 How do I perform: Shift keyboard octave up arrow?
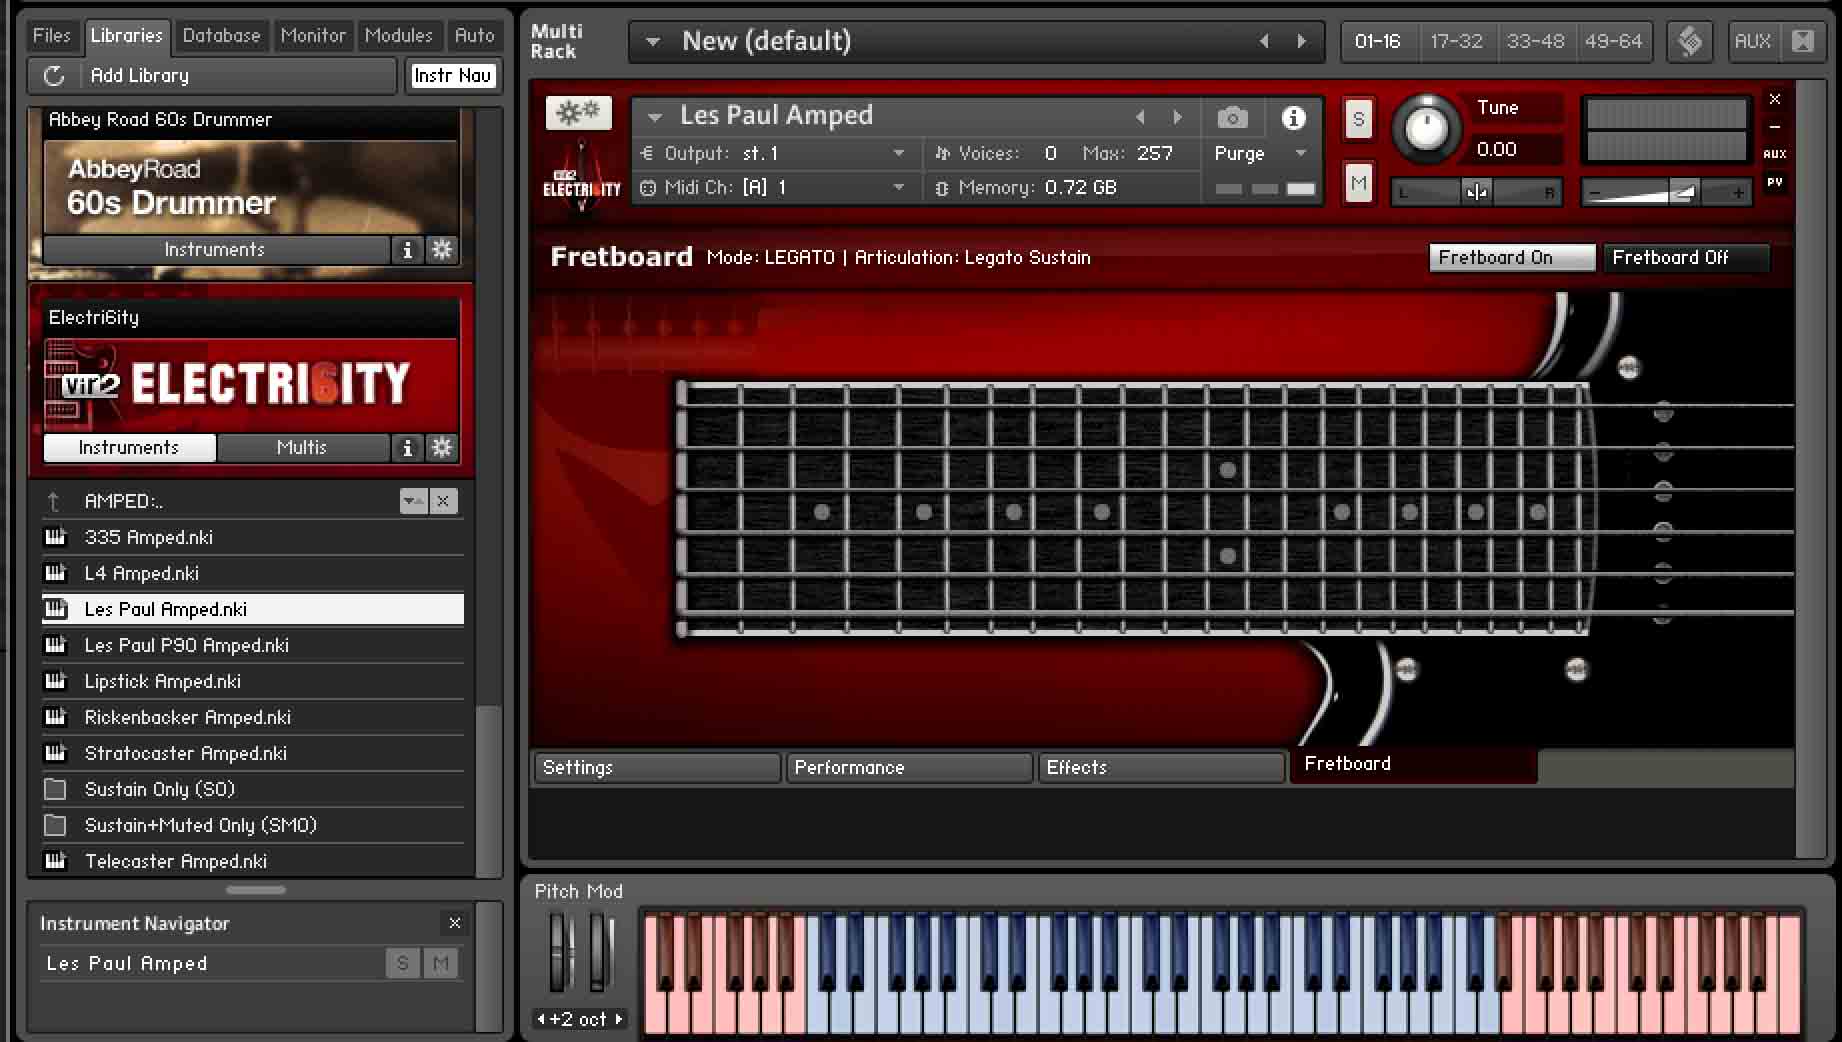(619, 1019)
